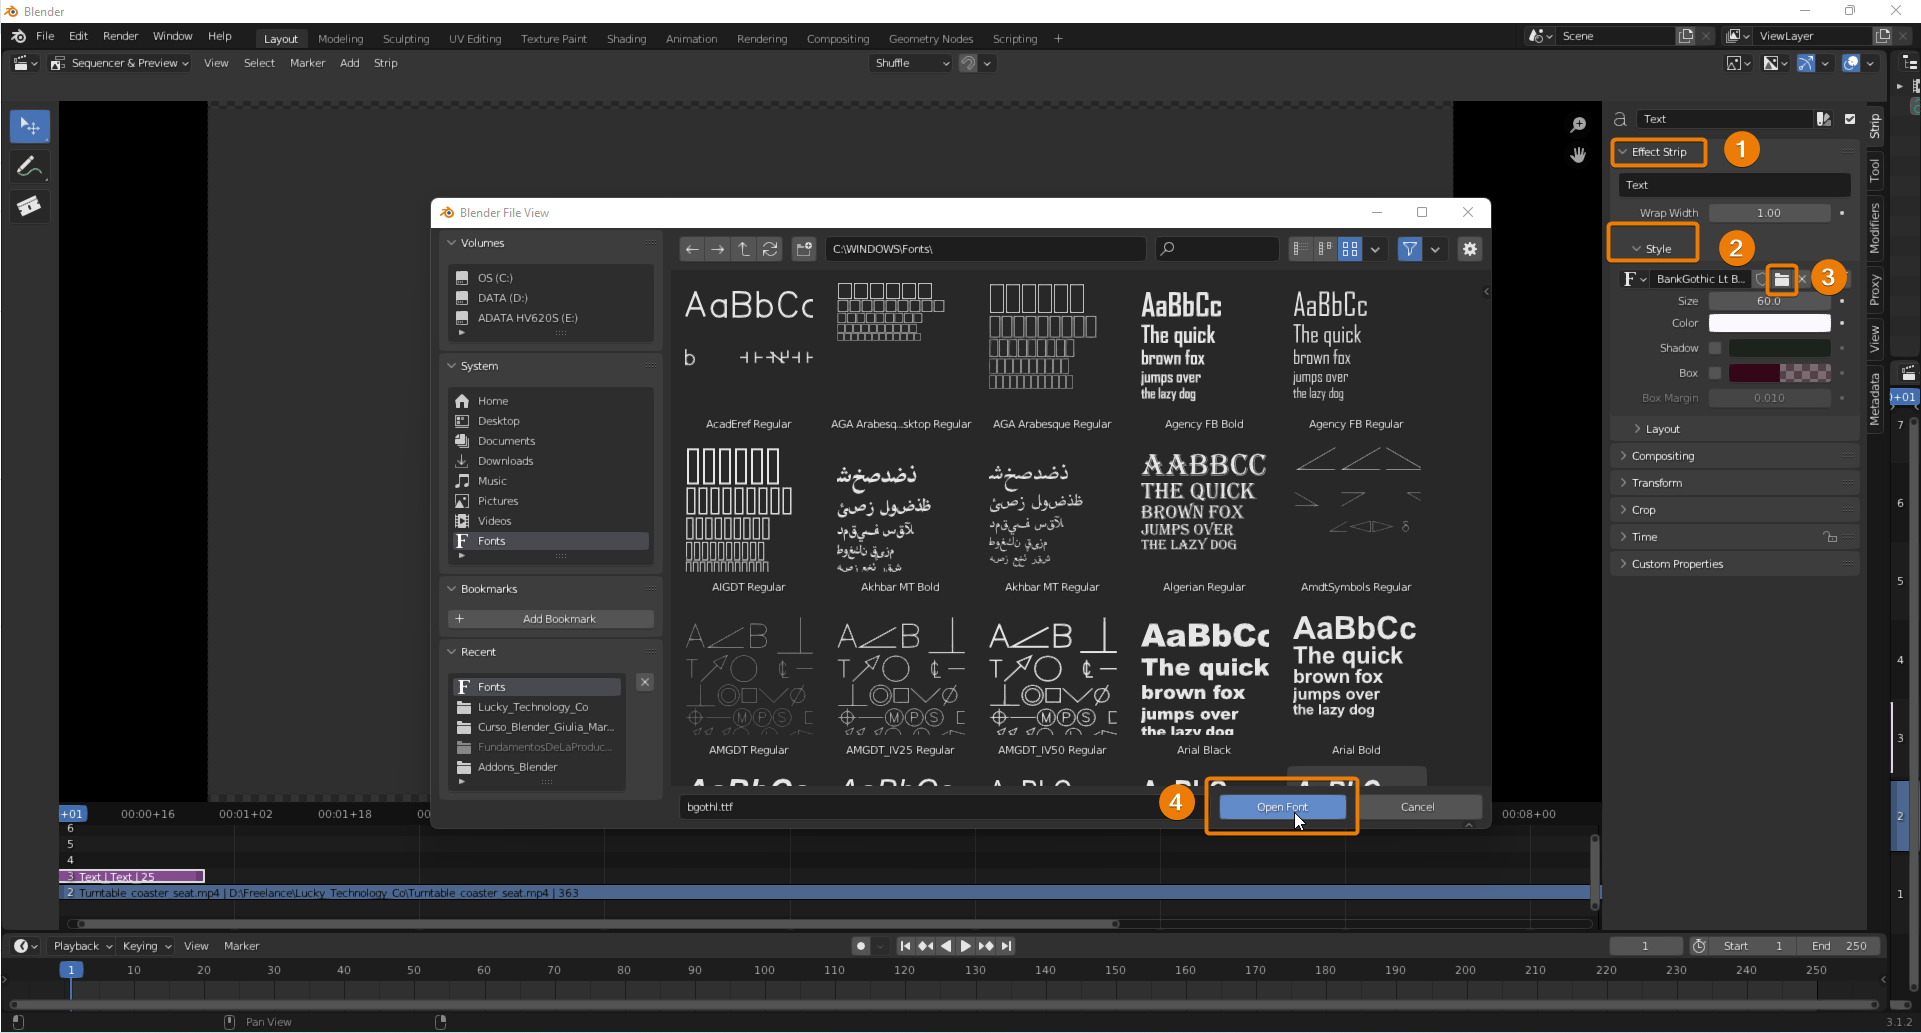1921x1033 pixels.
Task: Jump to timeline start frame
Action: [x=905, y=946]
